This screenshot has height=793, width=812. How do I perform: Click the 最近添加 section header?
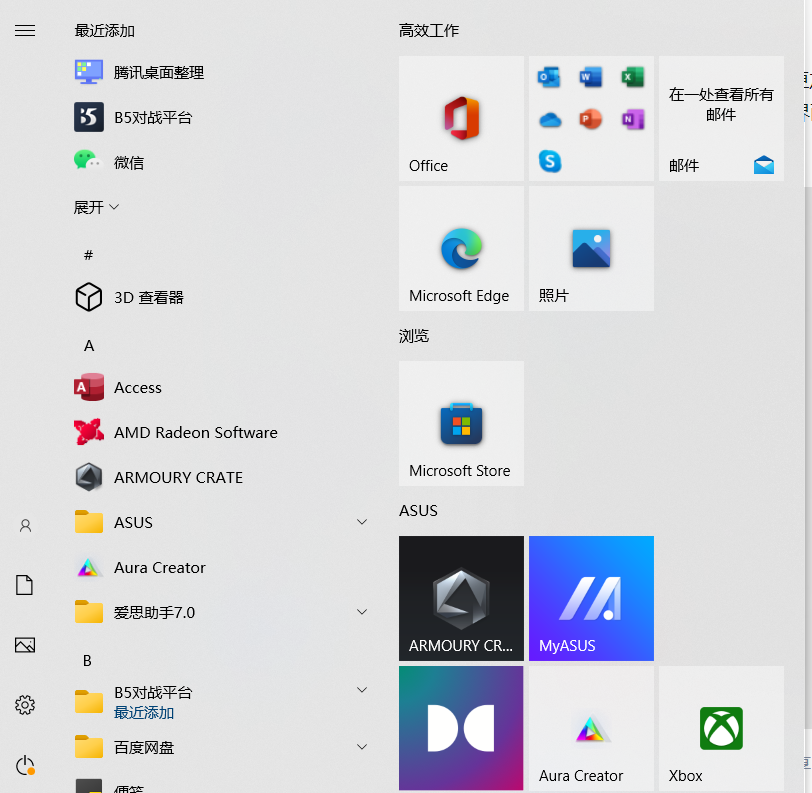105,31
